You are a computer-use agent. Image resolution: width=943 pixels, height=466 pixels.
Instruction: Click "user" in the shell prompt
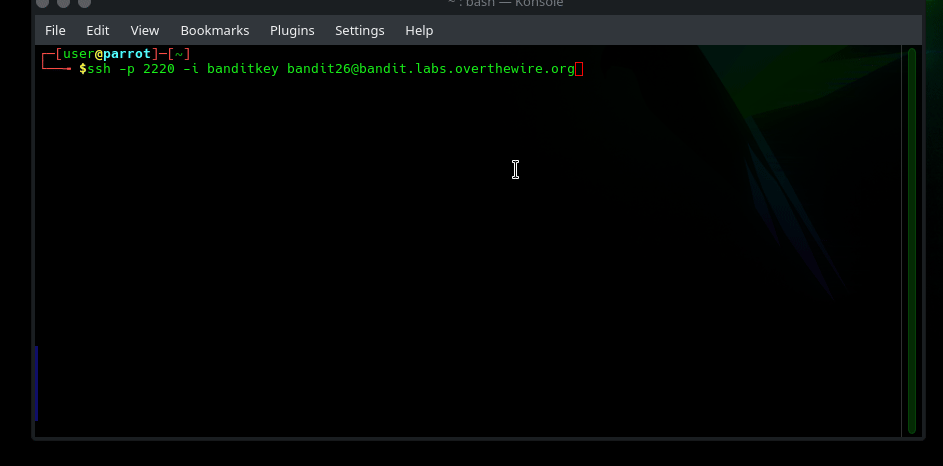(78, 54)
